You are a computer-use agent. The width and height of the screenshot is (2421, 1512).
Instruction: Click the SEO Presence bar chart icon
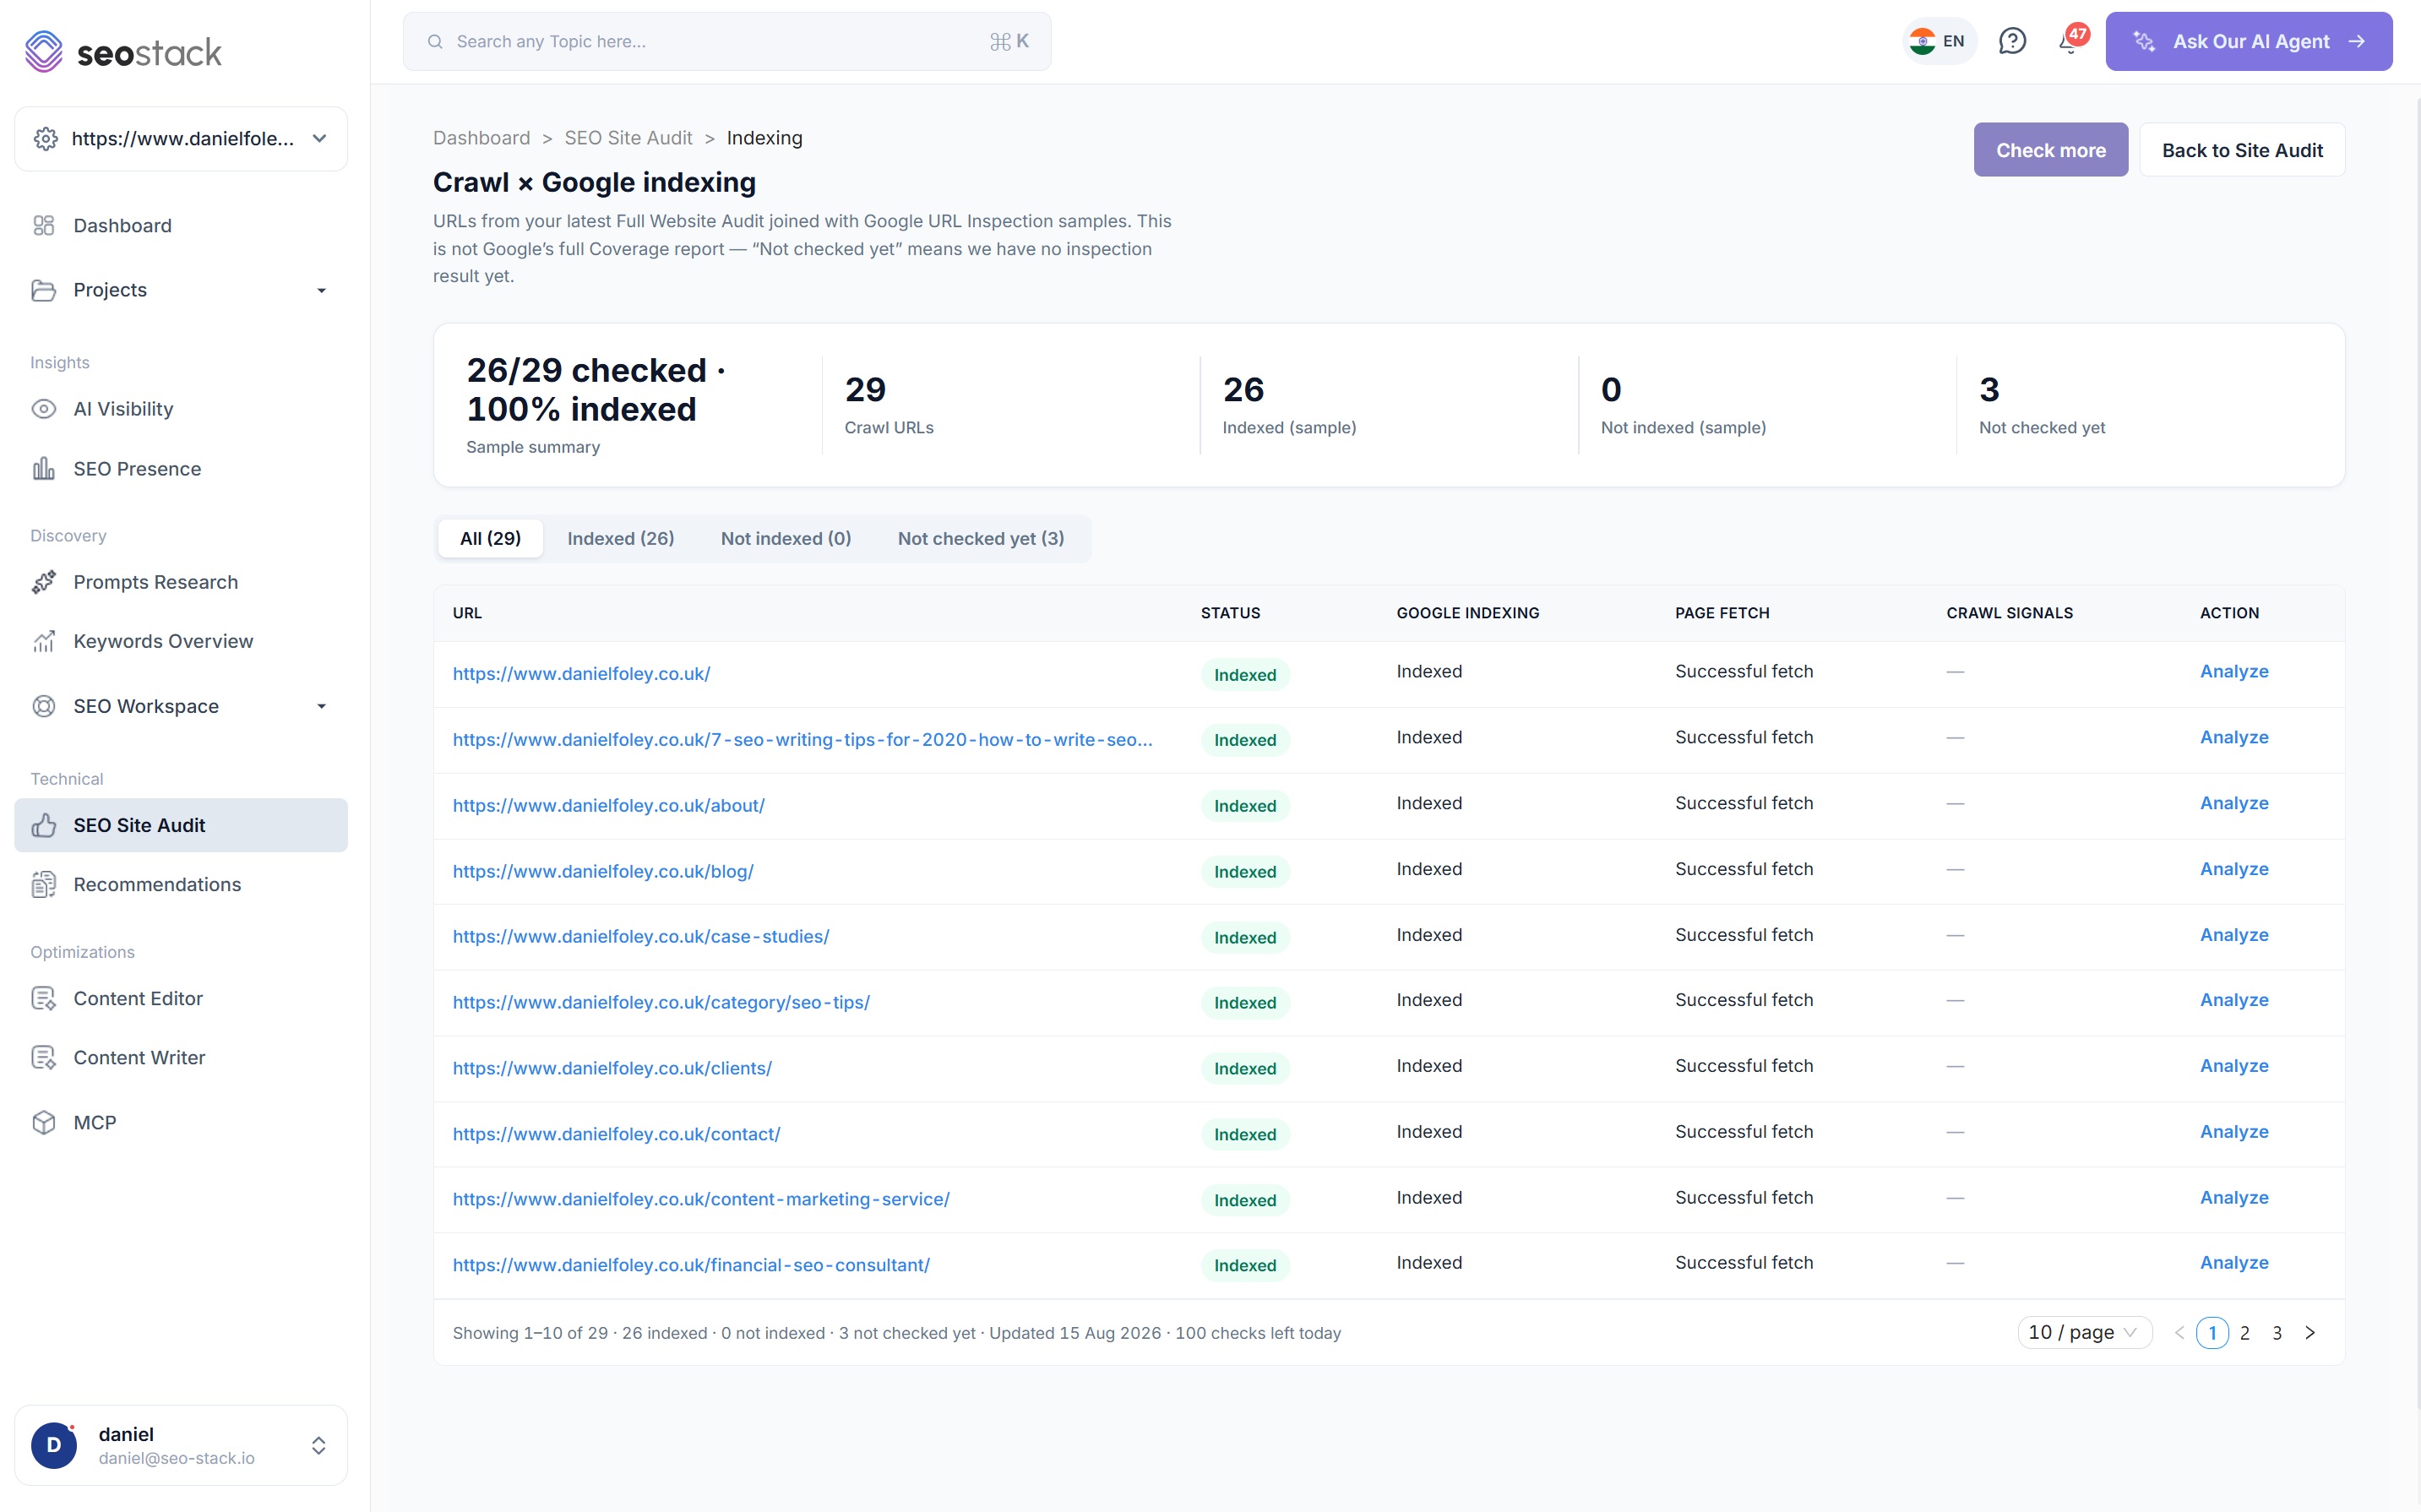pyautogui.click(x=44, y=469)
